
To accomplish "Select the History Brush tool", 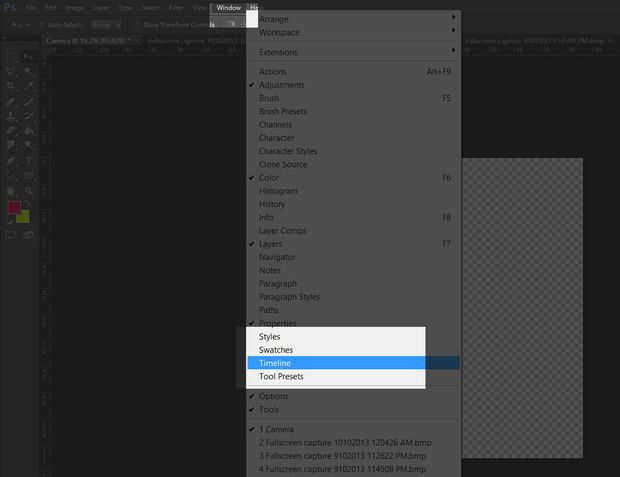I will click(28, 116).
